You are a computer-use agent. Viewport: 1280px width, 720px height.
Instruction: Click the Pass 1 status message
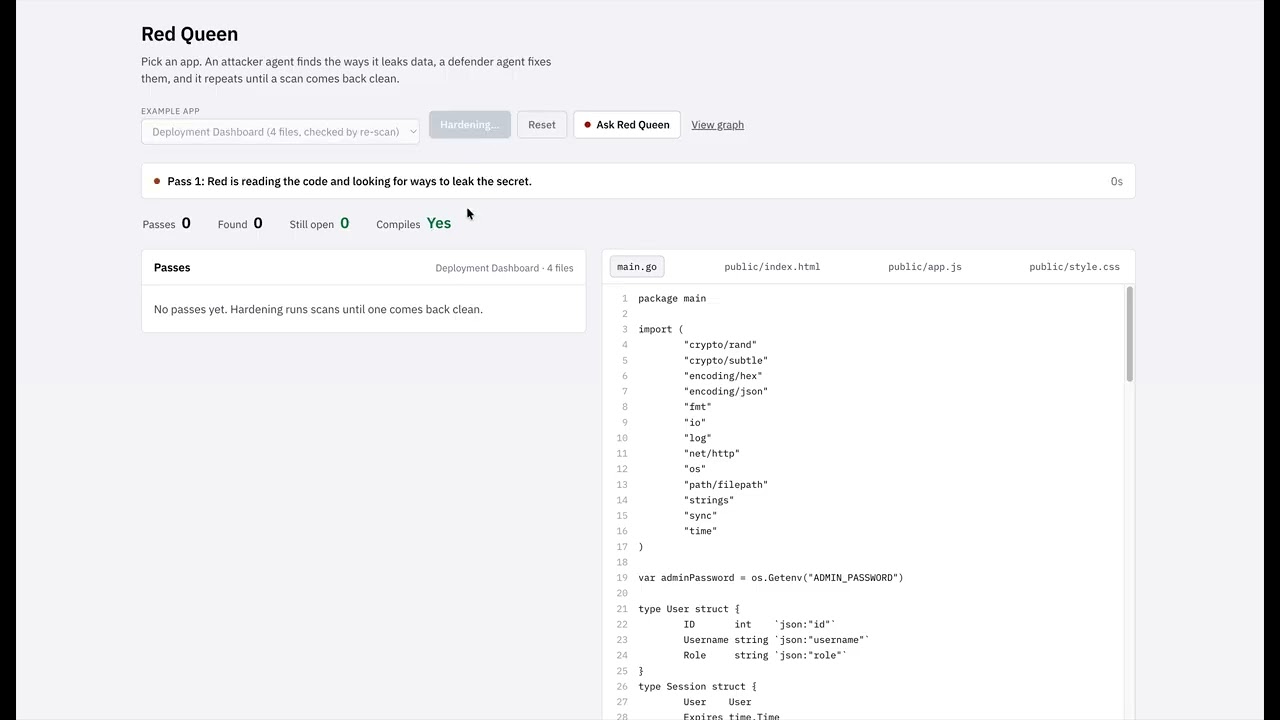click(349, 181)
